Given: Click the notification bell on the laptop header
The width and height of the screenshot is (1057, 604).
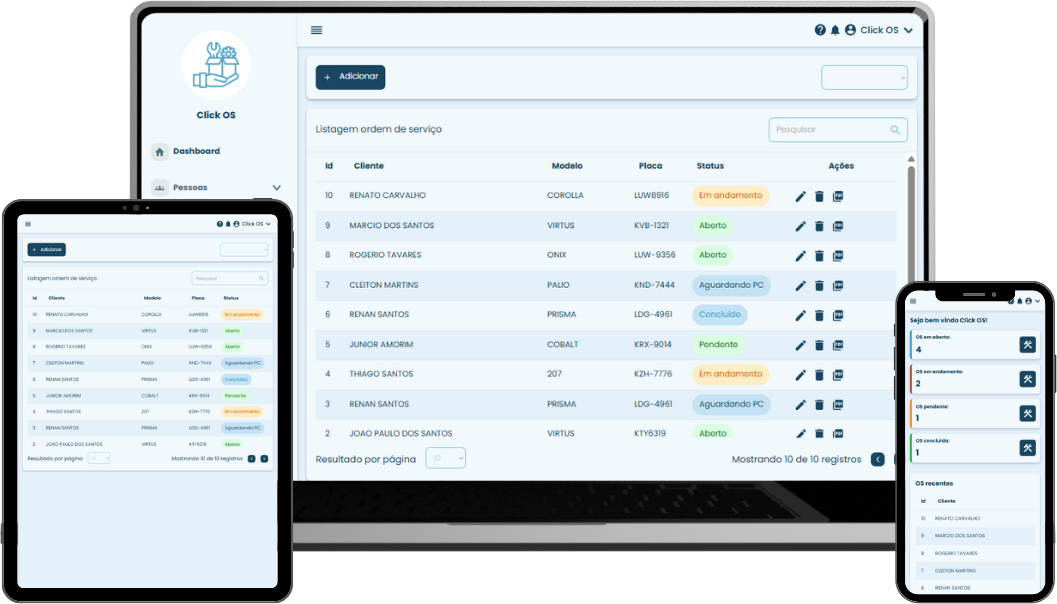Looking at the screenshot, I should click(x=835, y=30).
